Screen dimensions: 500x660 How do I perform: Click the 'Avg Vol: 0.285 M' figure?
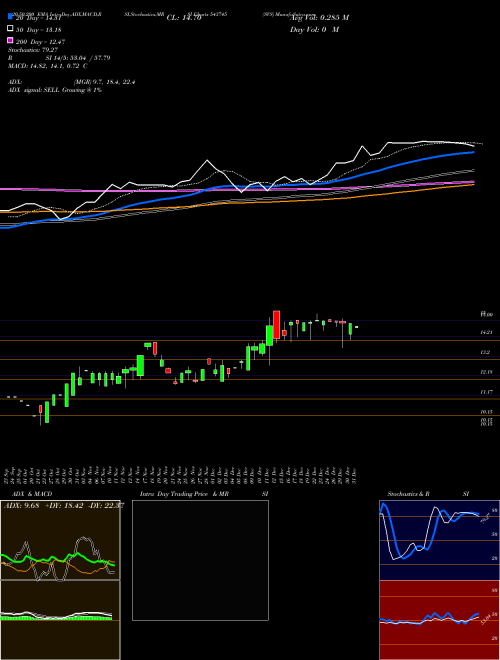320,18
